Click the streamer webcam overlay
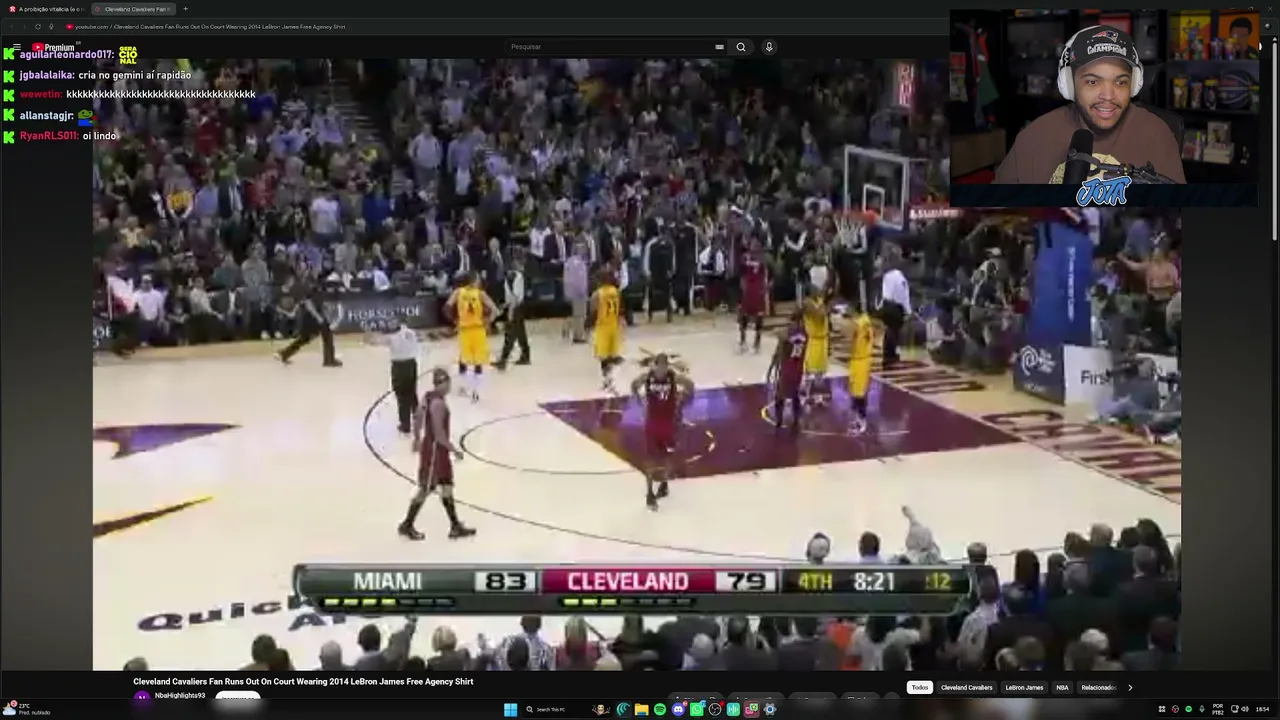1280x720 pixels. tap(1104, 108)
